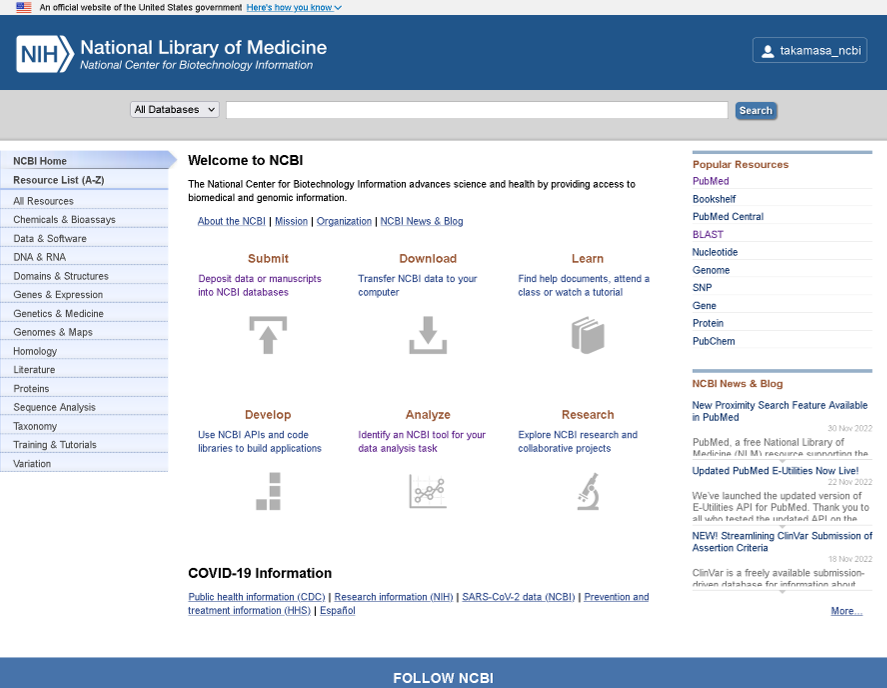Open Gene in Popular Resources
The height and width of the screenshot is (688, 887).
(704, 306)
